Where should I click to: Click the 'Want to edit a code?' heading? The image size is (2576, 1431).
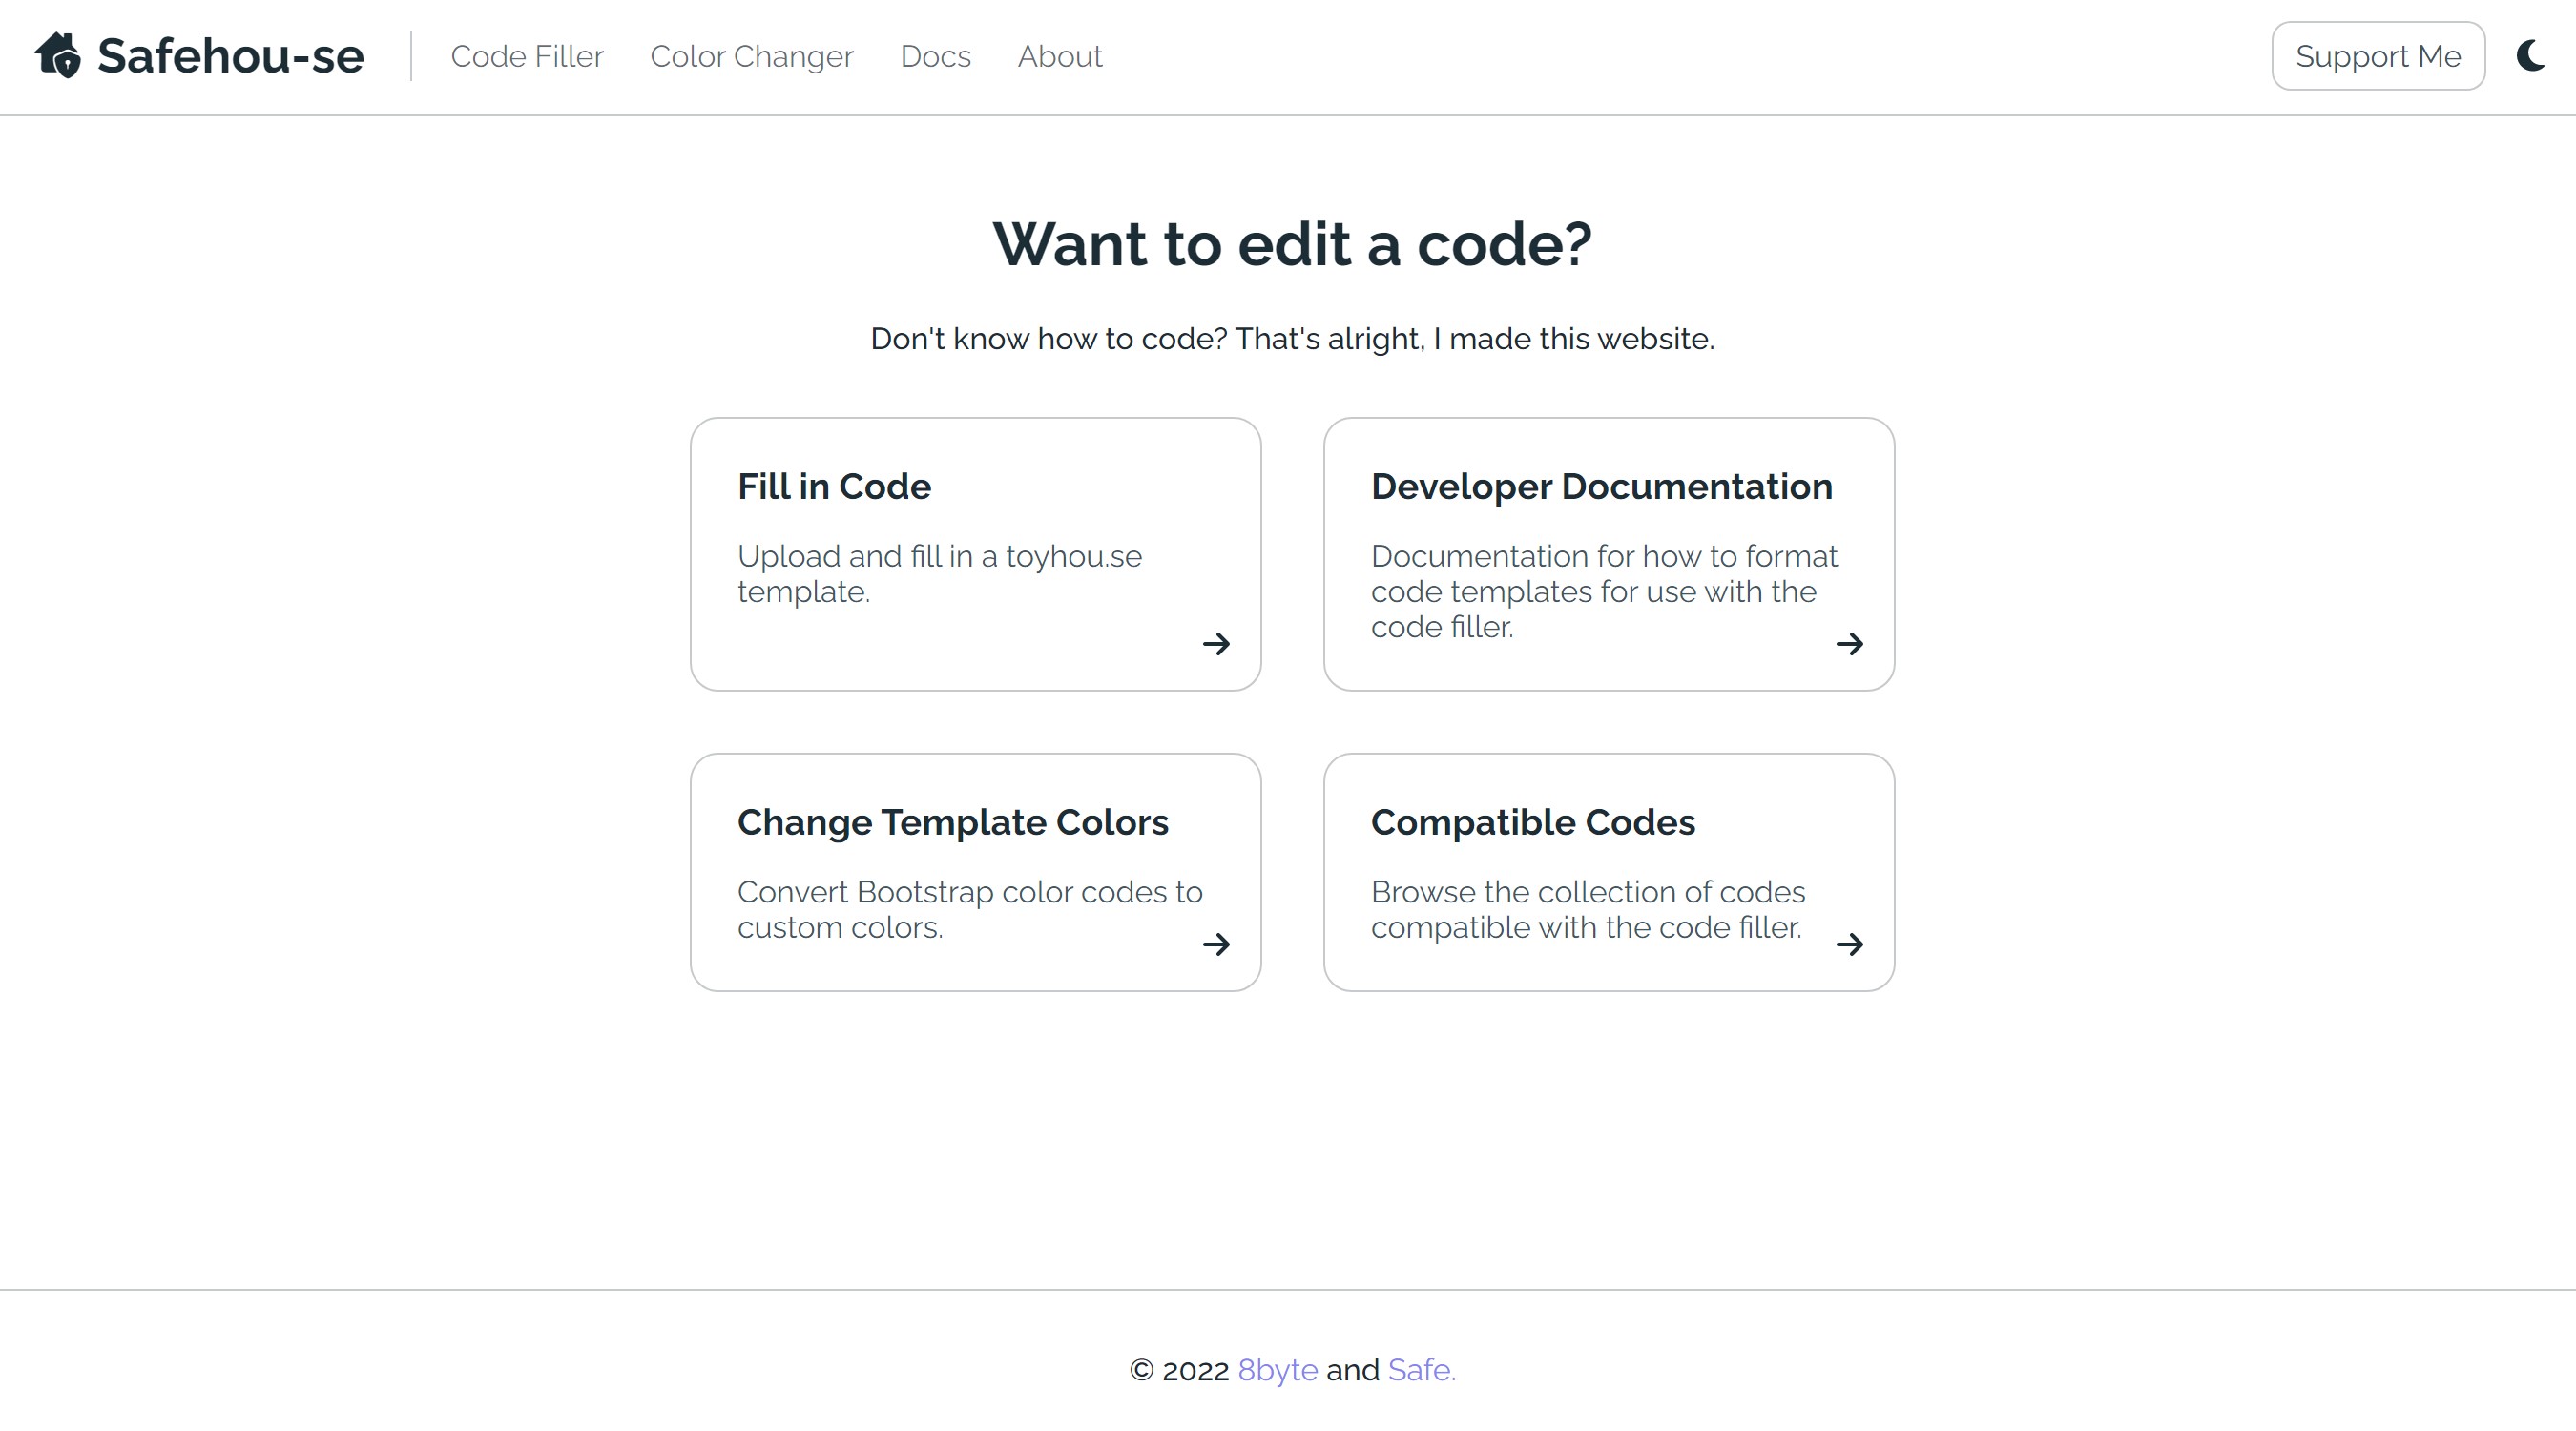click(x=1292, y=244)
